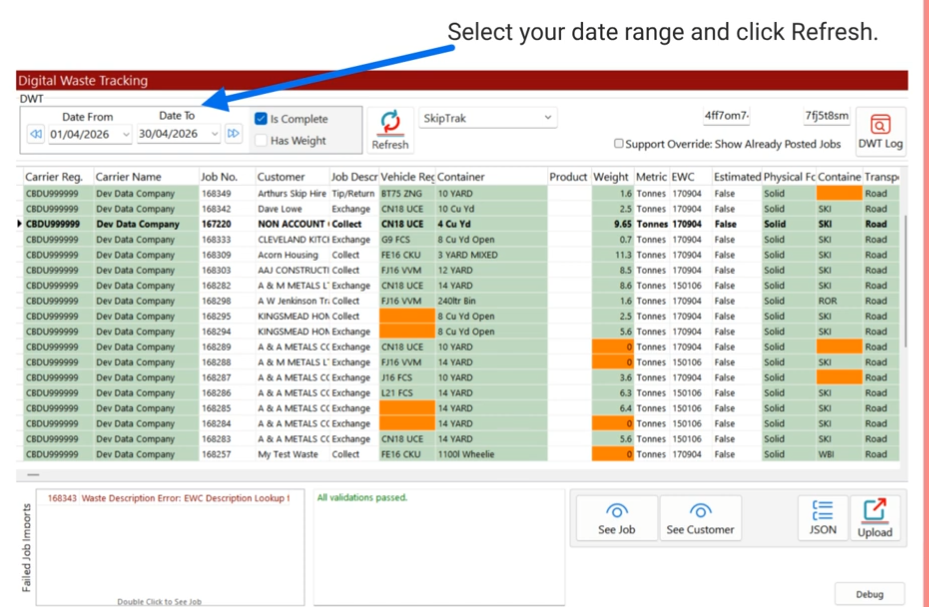Sort by Carrier Name column header
This screenshot has height=607, width=929.
[x=146, y=176]
